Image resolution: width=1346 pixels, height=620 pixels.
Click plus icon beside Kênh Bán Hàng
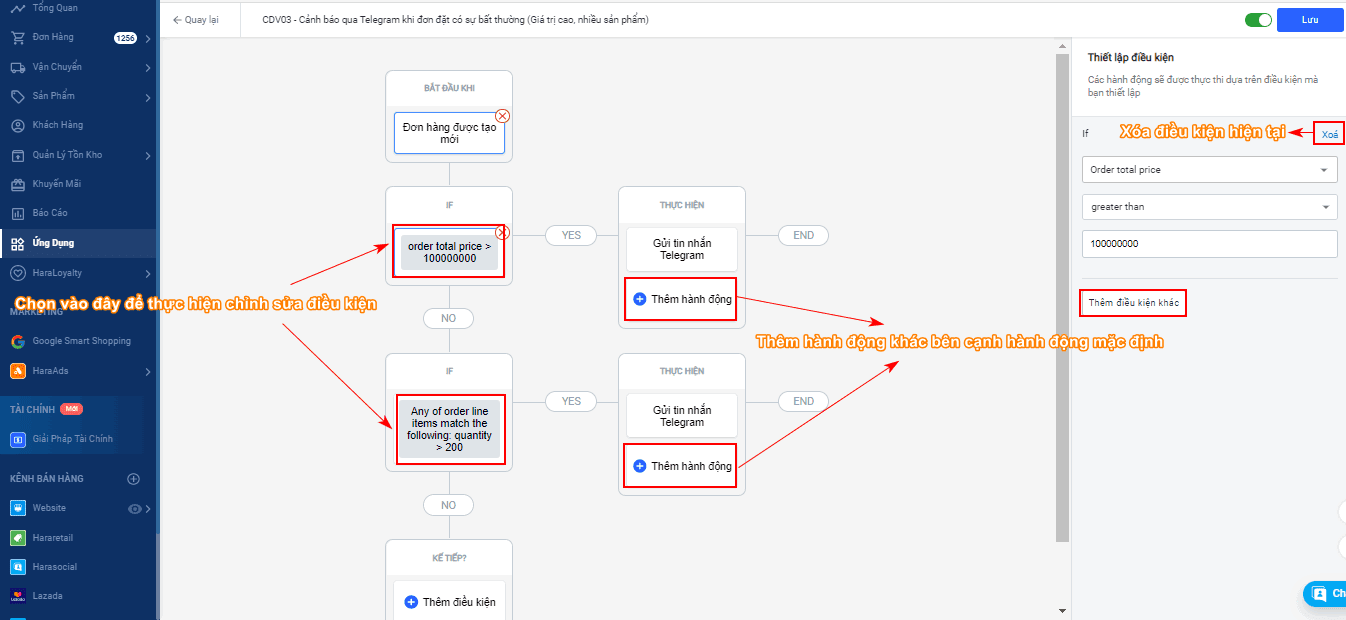pos(134,479)
